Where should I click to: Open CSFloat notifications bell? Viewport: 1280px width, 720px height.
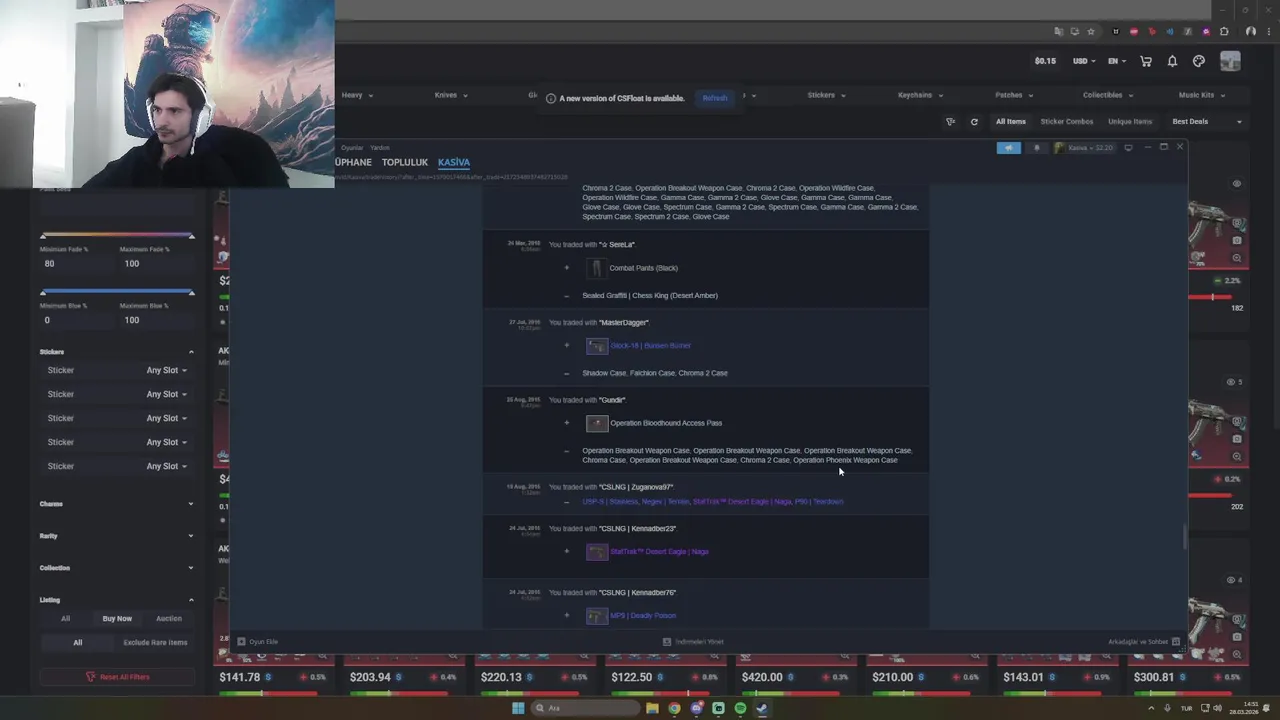(1172, 61)
